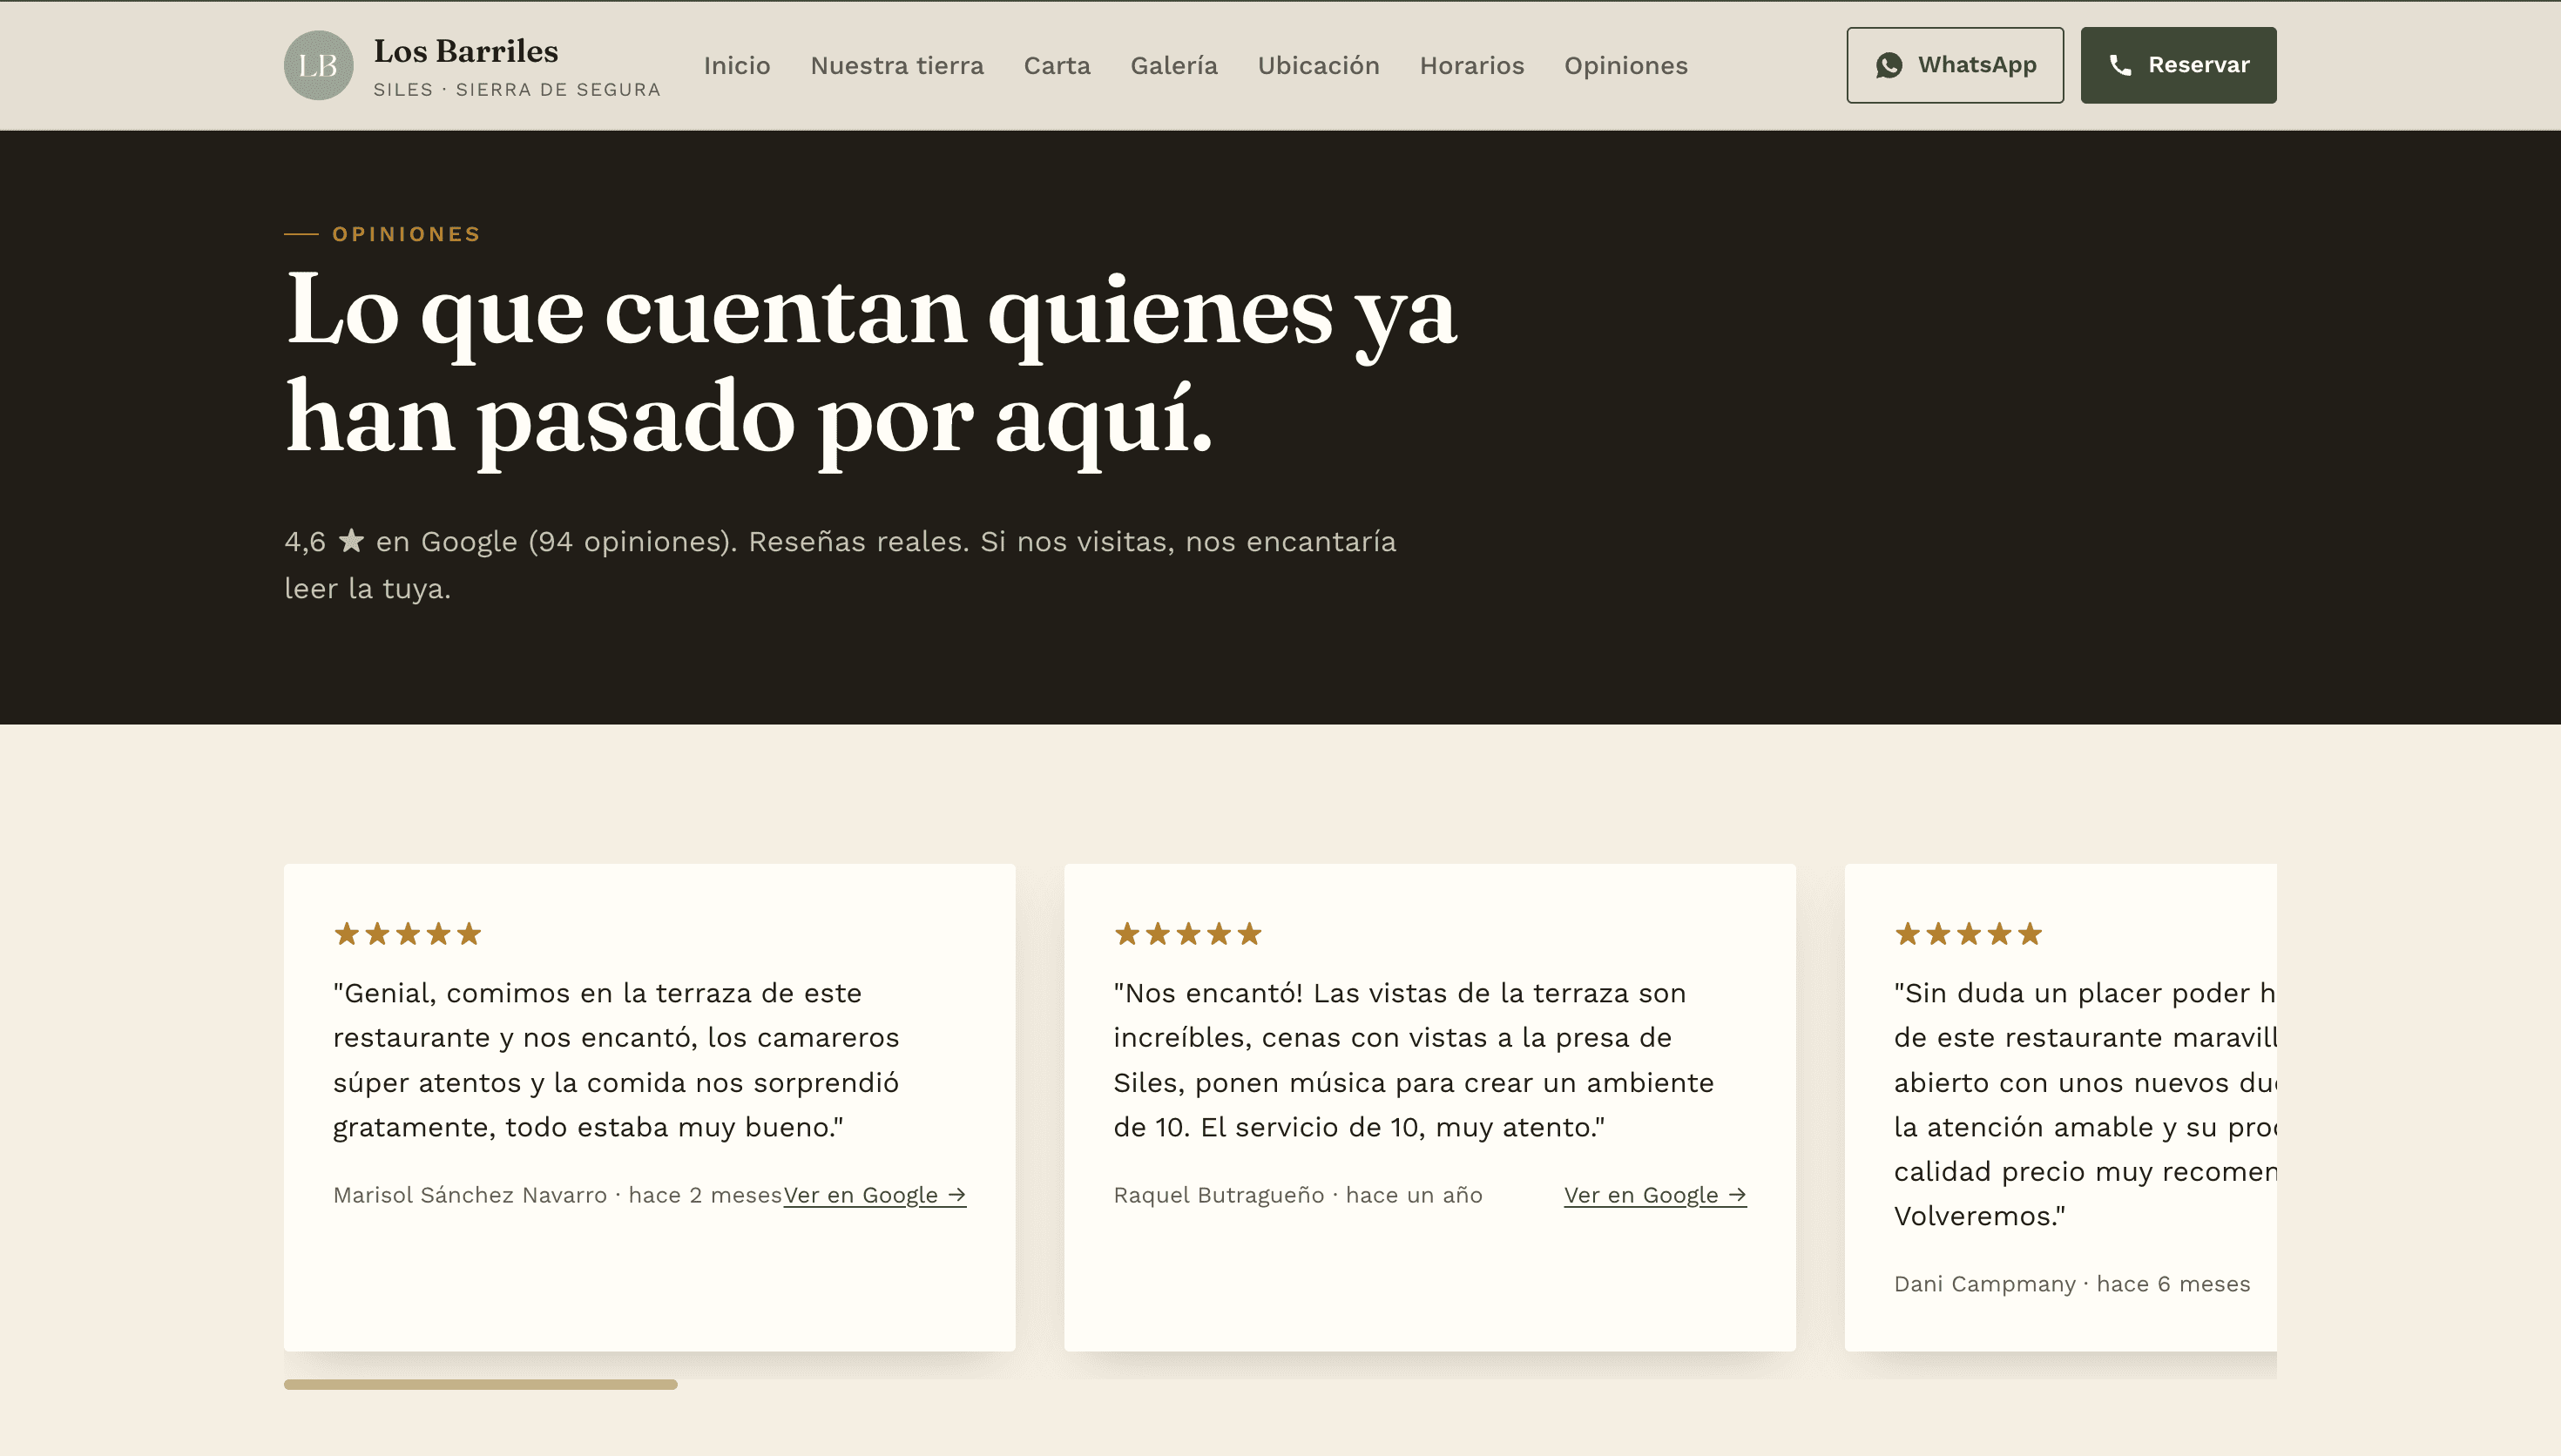
Task: Click the phone icon on Reservar
Action: pos(2120,65)
